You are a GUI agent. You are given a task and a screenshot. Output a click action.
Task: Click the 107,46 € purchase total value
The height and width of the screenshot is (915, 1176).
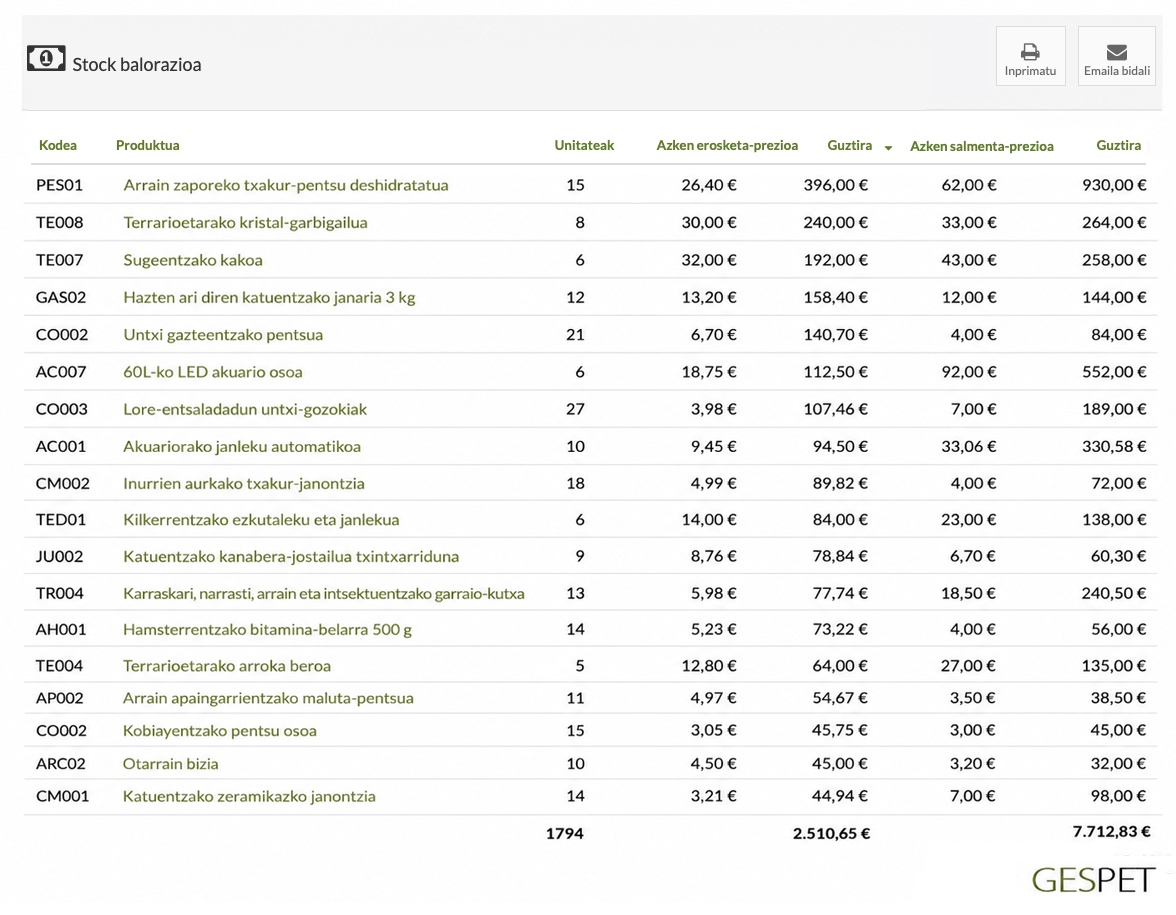tap(836, 410)
